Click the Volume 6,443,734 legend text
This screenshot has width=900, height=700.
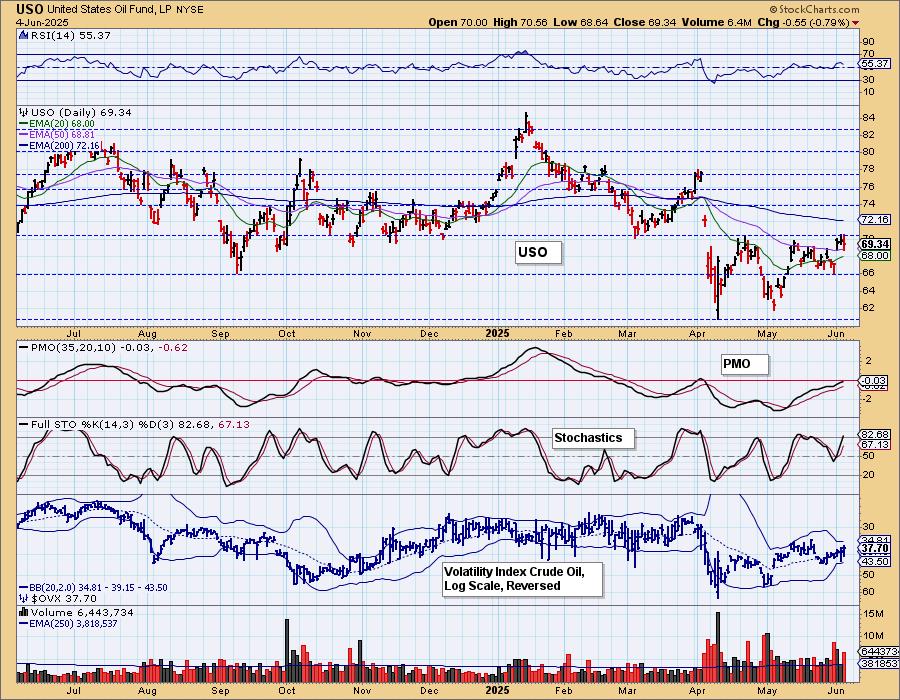point(82,612)
